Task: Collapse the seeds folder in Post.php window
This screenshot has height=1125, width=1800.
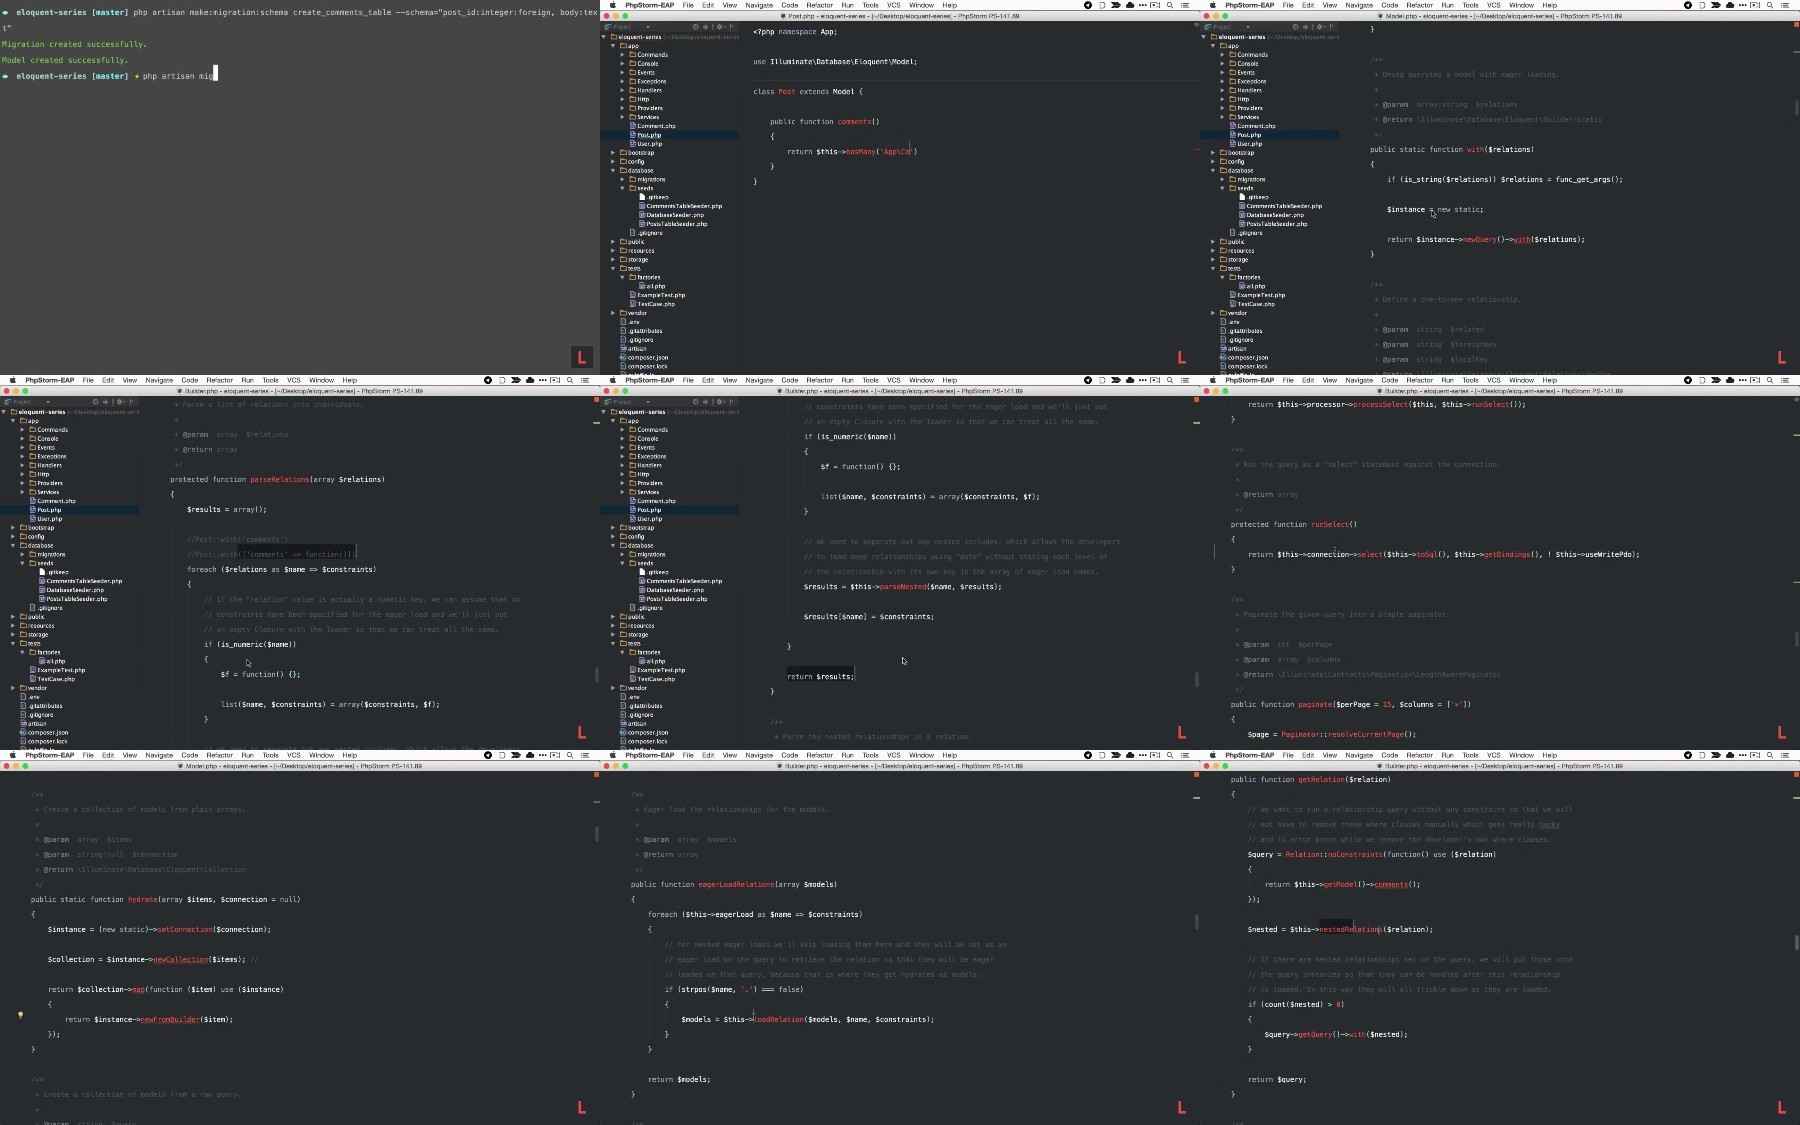Action: tap(622, 188)
